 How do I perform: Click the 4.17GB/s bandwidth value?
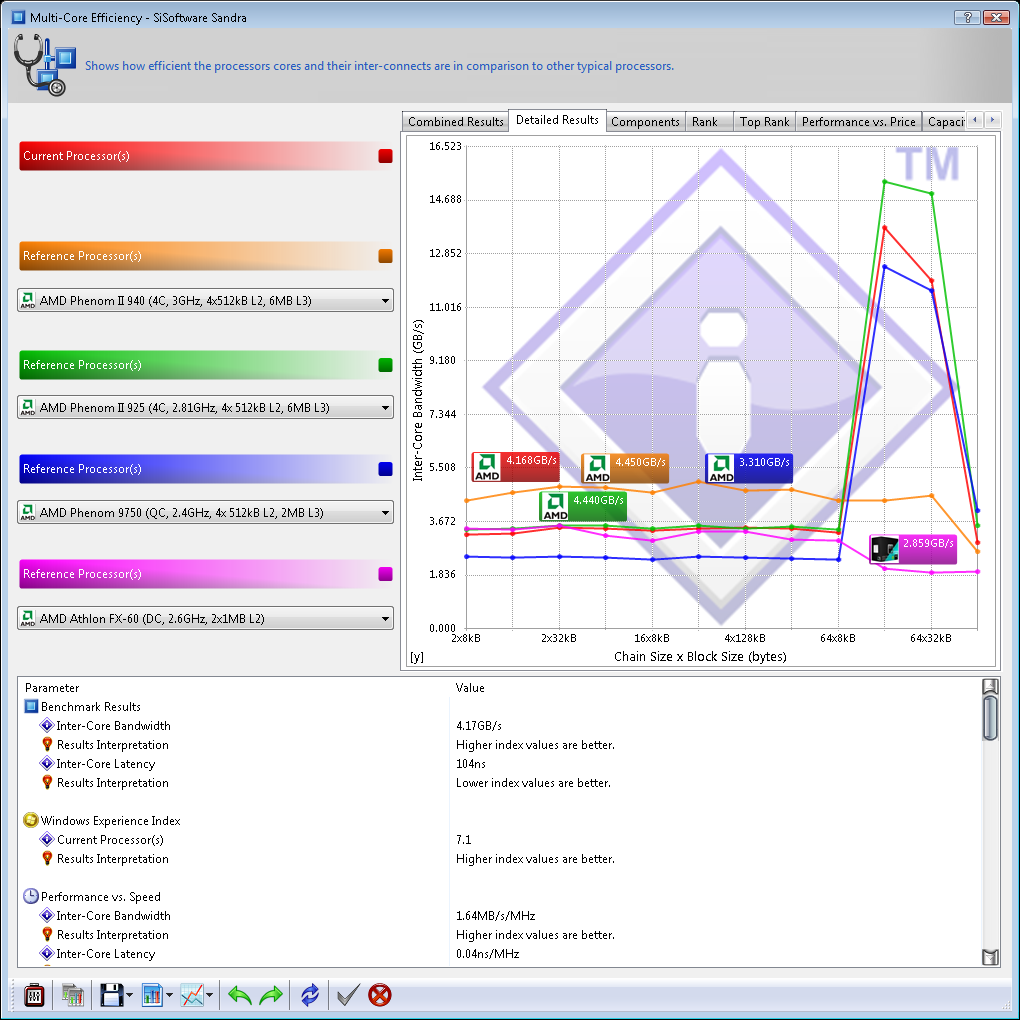479,726
